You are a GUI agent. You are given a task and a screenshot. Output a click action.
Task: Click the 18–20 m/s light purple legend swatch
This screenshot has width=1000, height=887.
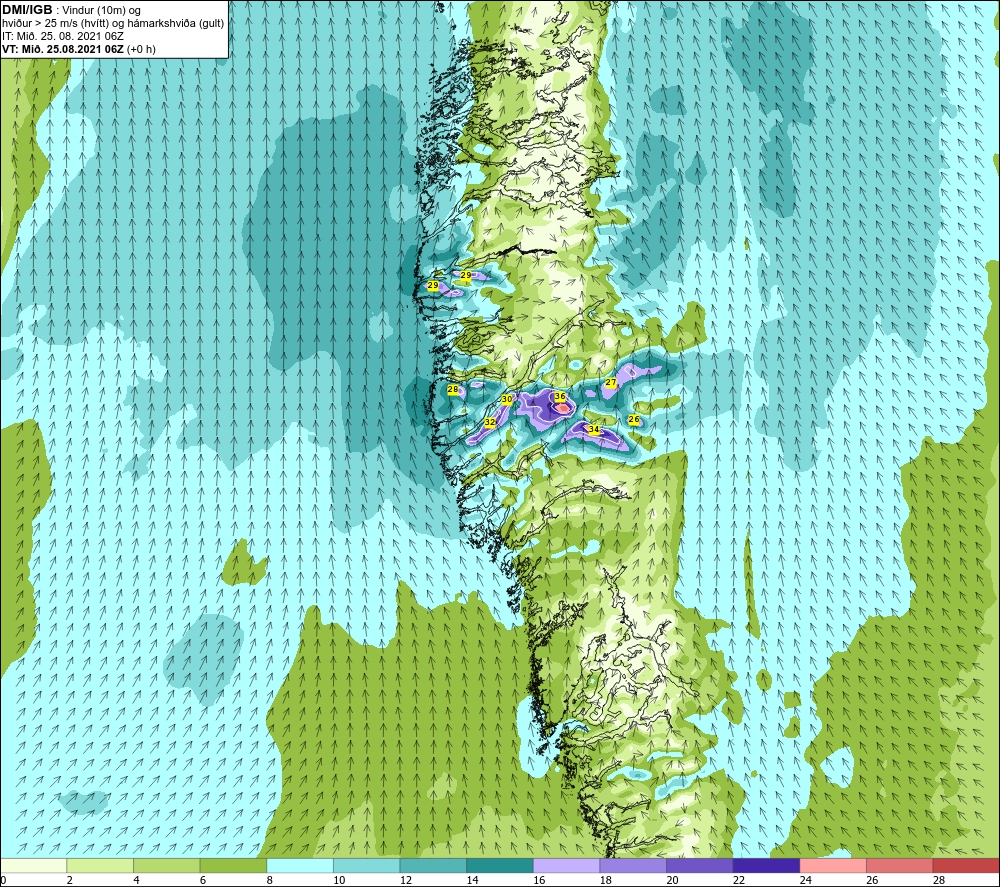click(x=633, y=866)
